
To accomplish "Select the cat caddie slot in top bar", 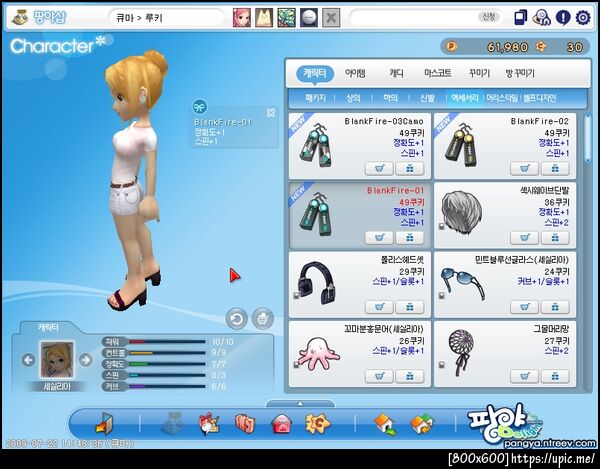I will click(x=264, y=18).
